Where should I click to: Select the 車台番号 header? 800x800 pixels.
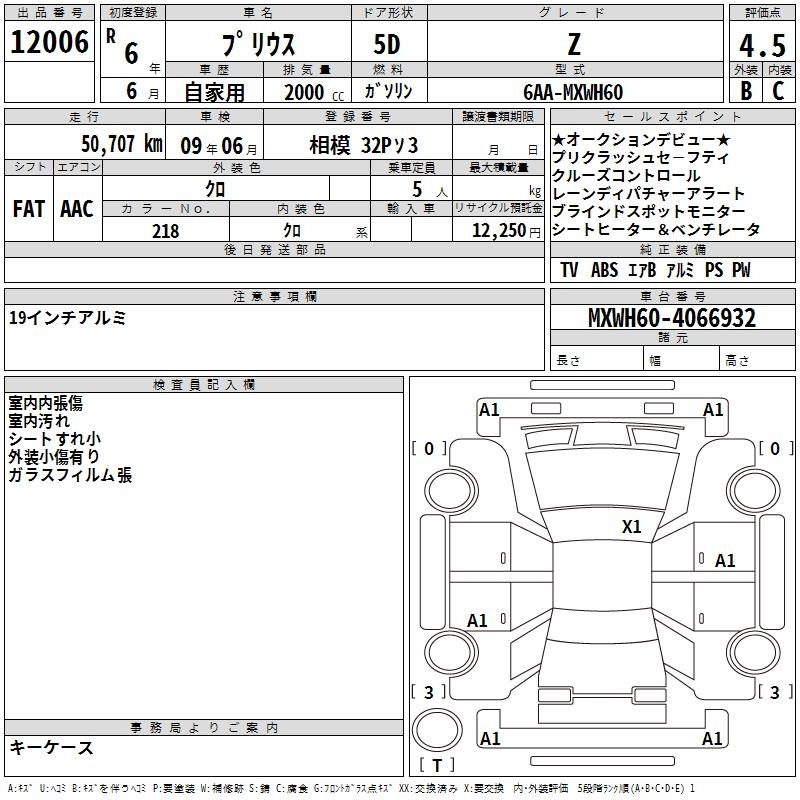point(672,296)
